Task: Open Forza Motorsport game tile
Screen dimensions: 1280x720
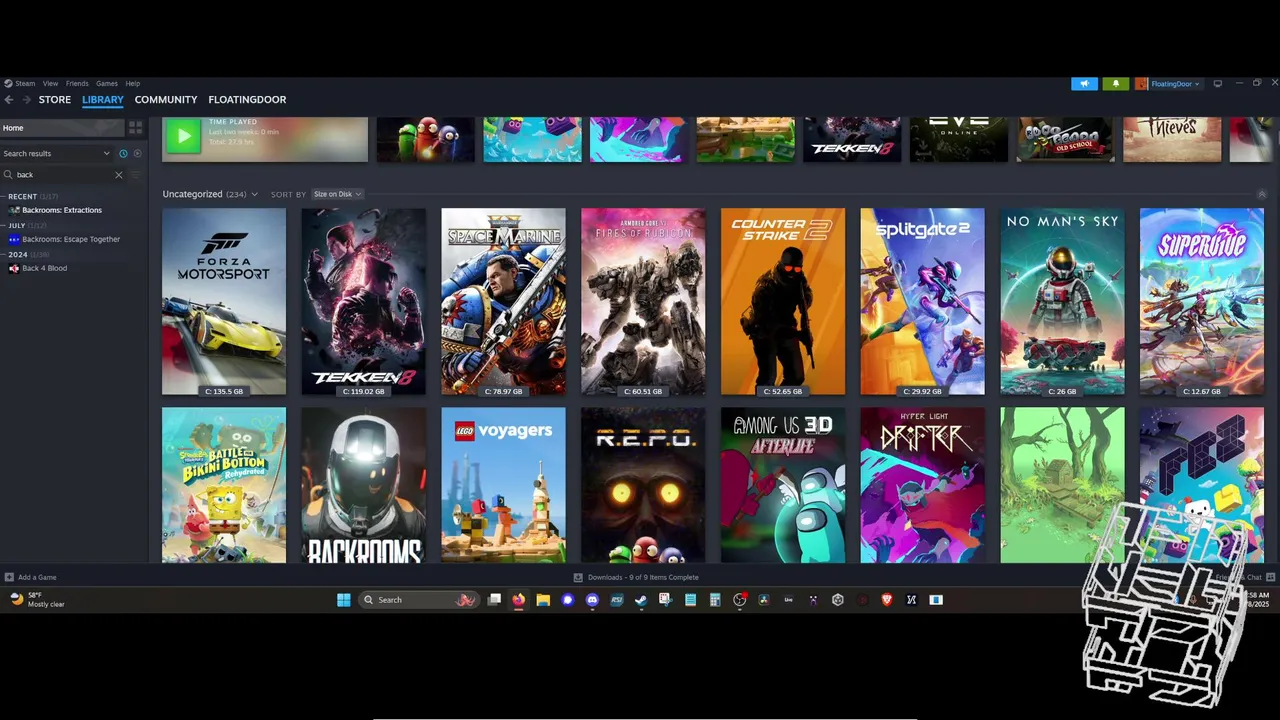Action: [224, 301]
